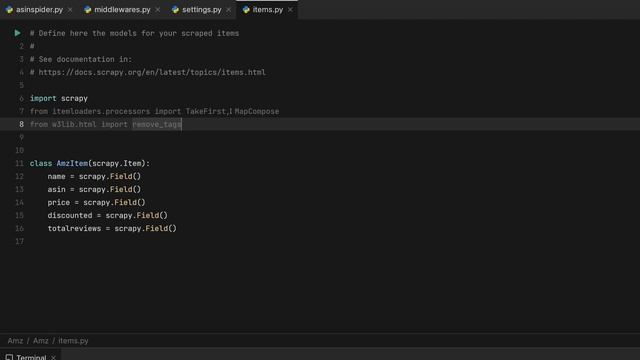This screenshot has width=640, height=360.
Task: Click the second Amz breadcrumb
Action: pyautogui.click(x=41, y=340)
